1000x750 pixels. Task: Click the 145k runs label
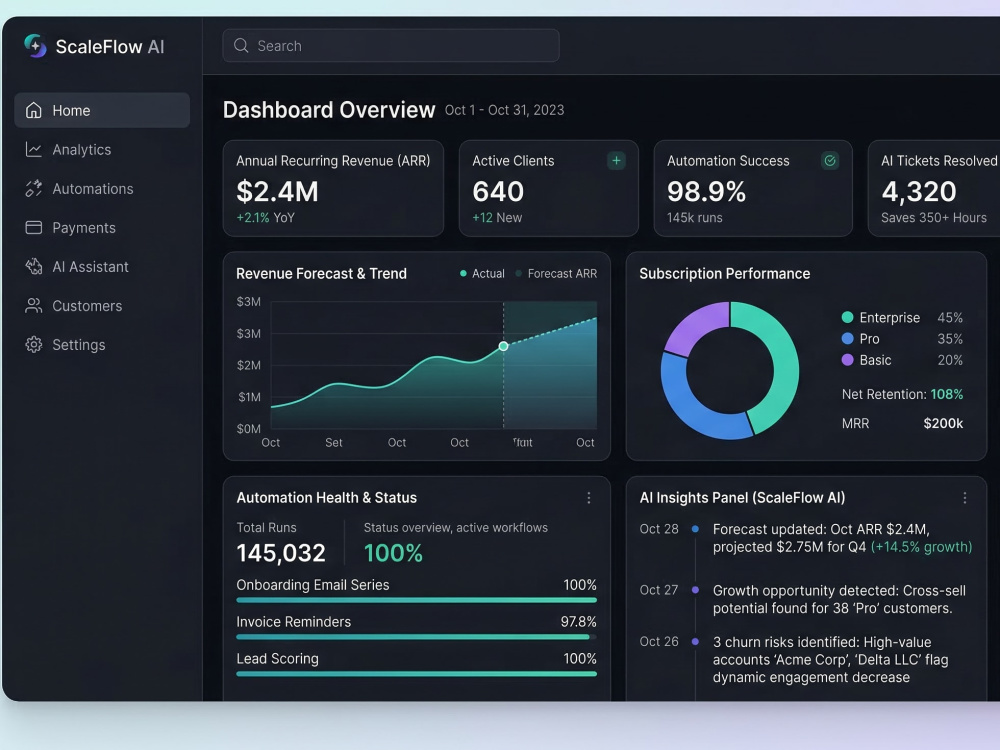695,217
